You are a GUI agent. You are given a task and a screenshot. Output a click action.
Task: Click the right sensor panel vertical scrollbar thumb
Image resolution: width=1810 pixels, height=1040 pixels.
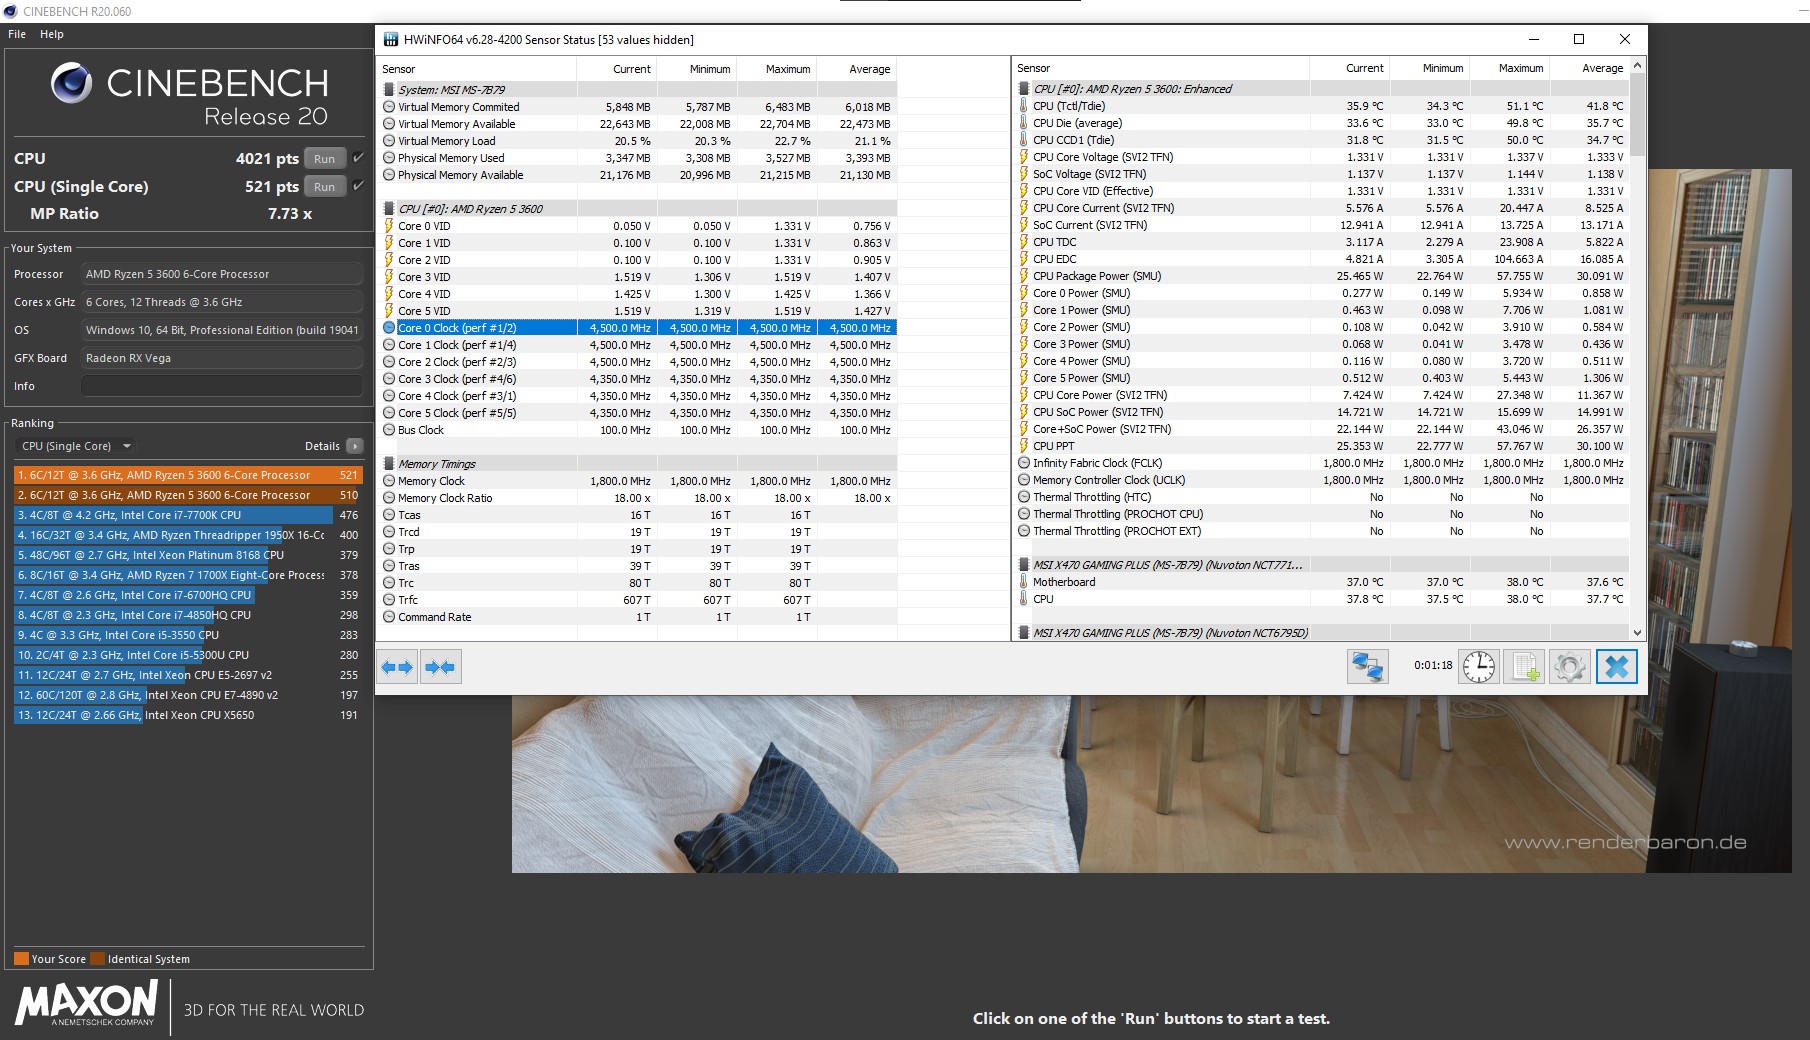pos(1637,114)
